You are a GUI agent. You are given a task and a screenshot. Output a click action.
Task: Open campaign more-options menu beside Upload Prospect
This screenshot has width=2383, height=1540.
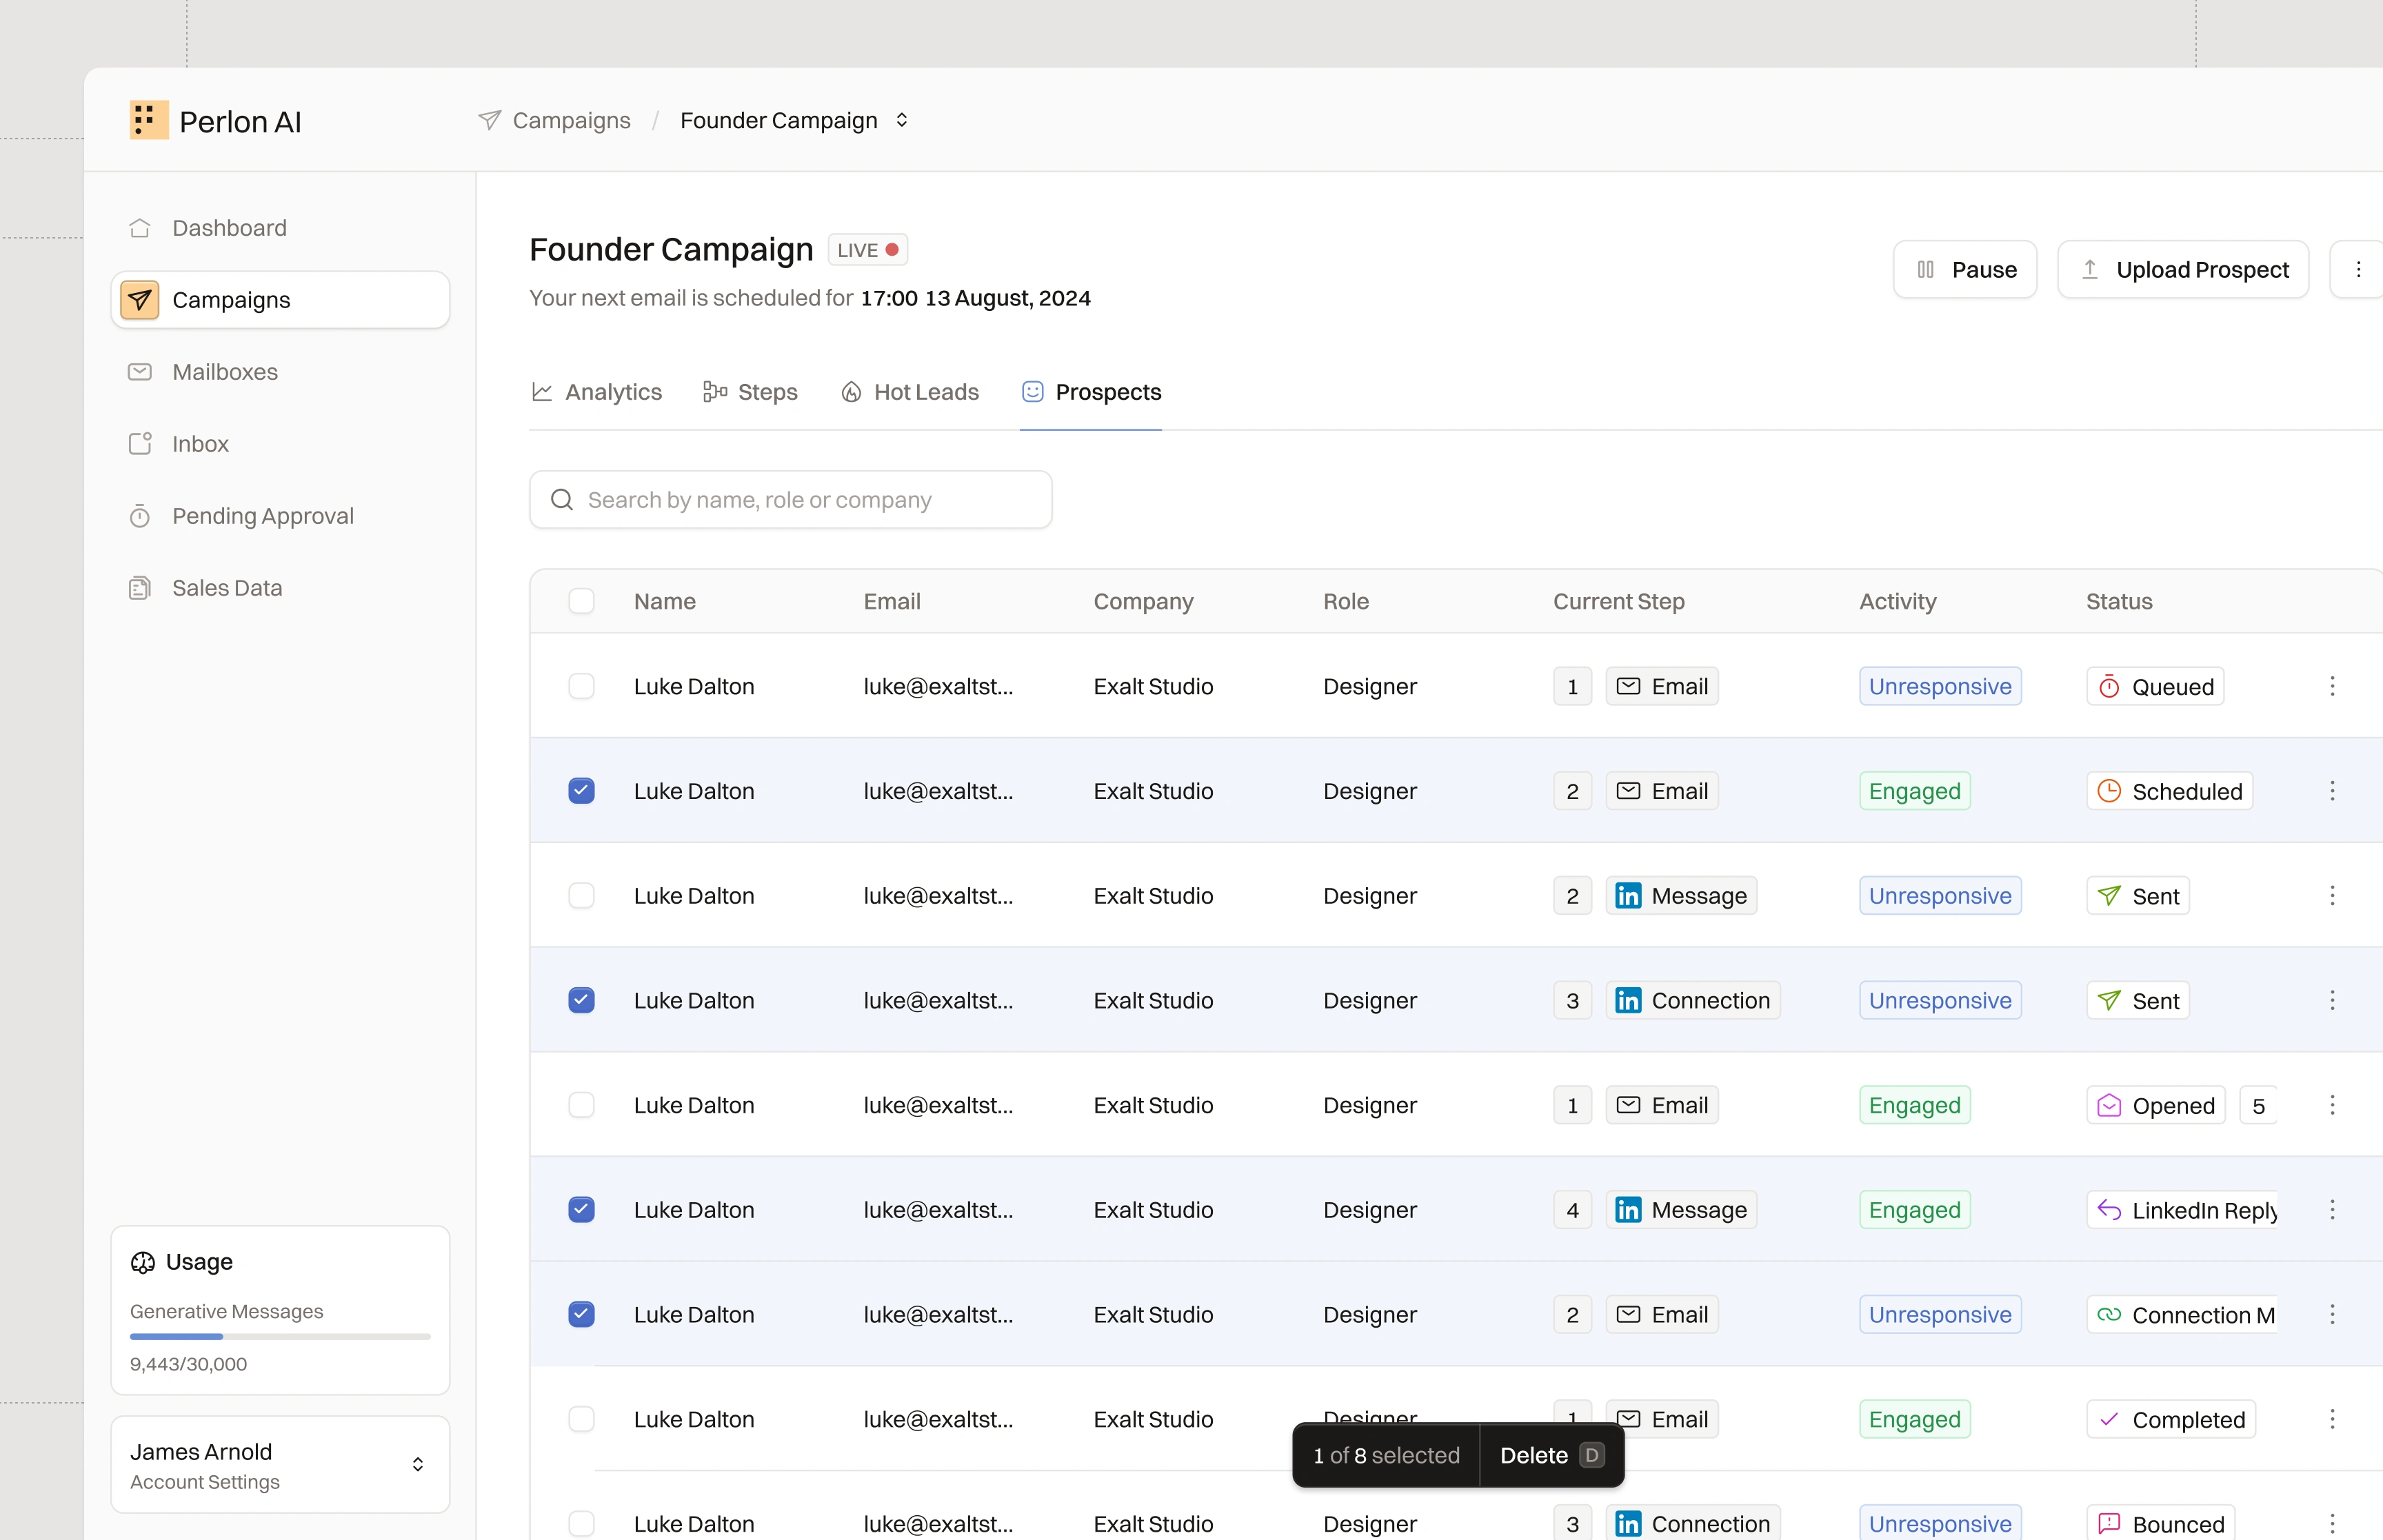[x=2358, y=270]
